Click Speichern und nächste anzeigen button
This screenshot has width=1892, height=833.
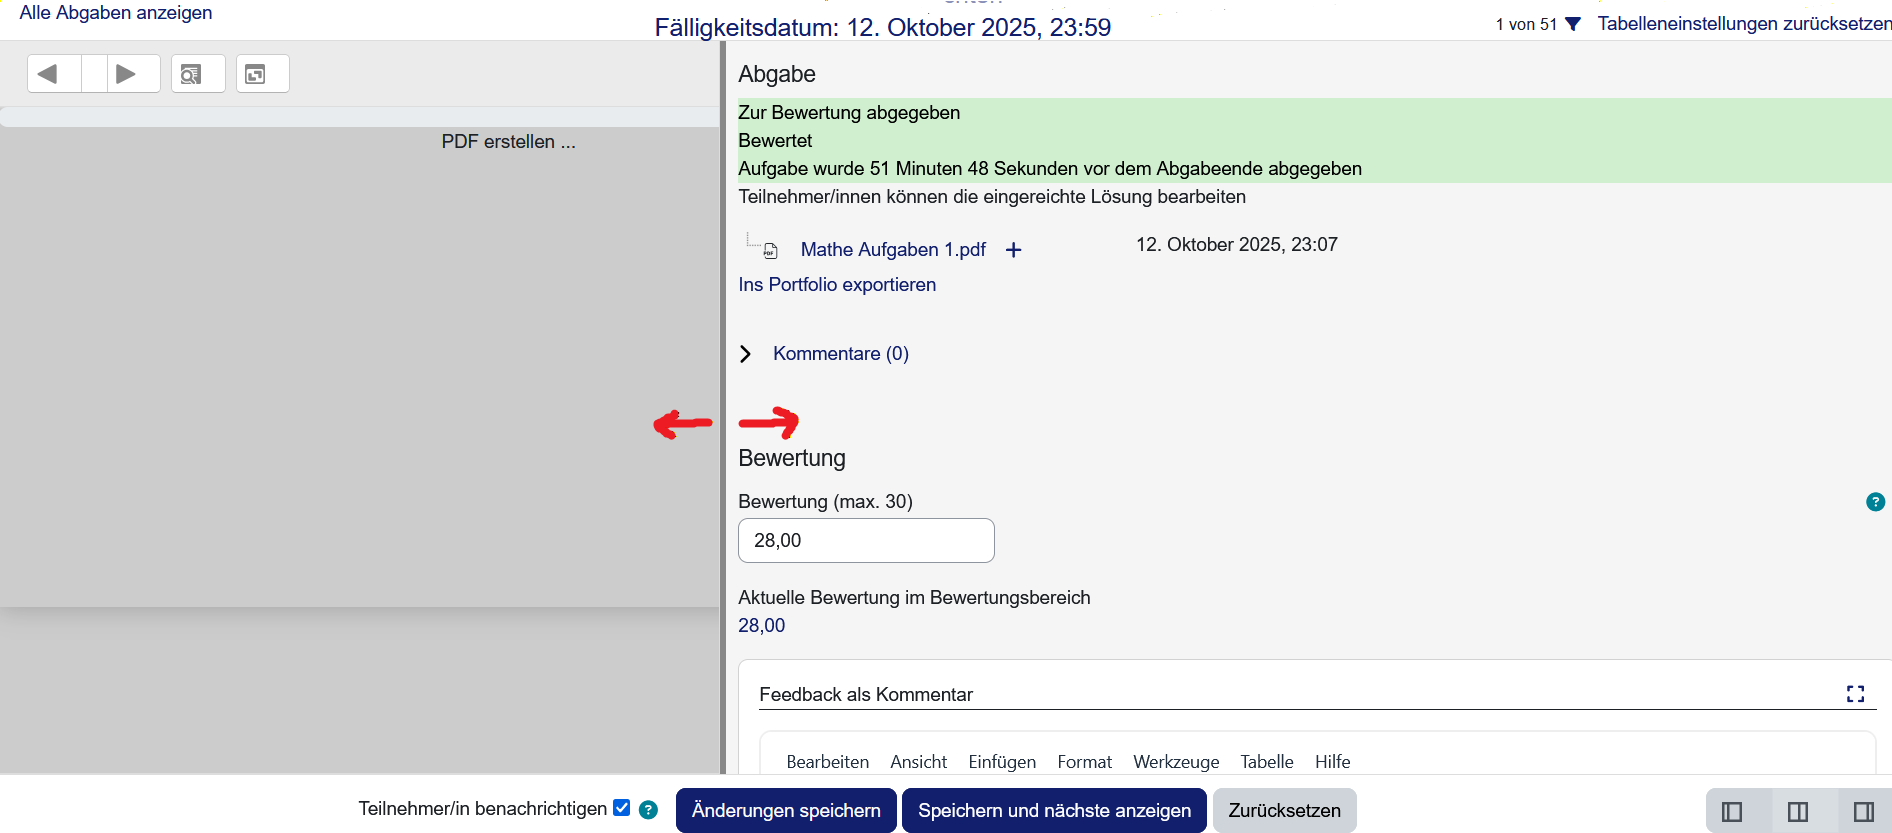click(x=1054, y=810)
